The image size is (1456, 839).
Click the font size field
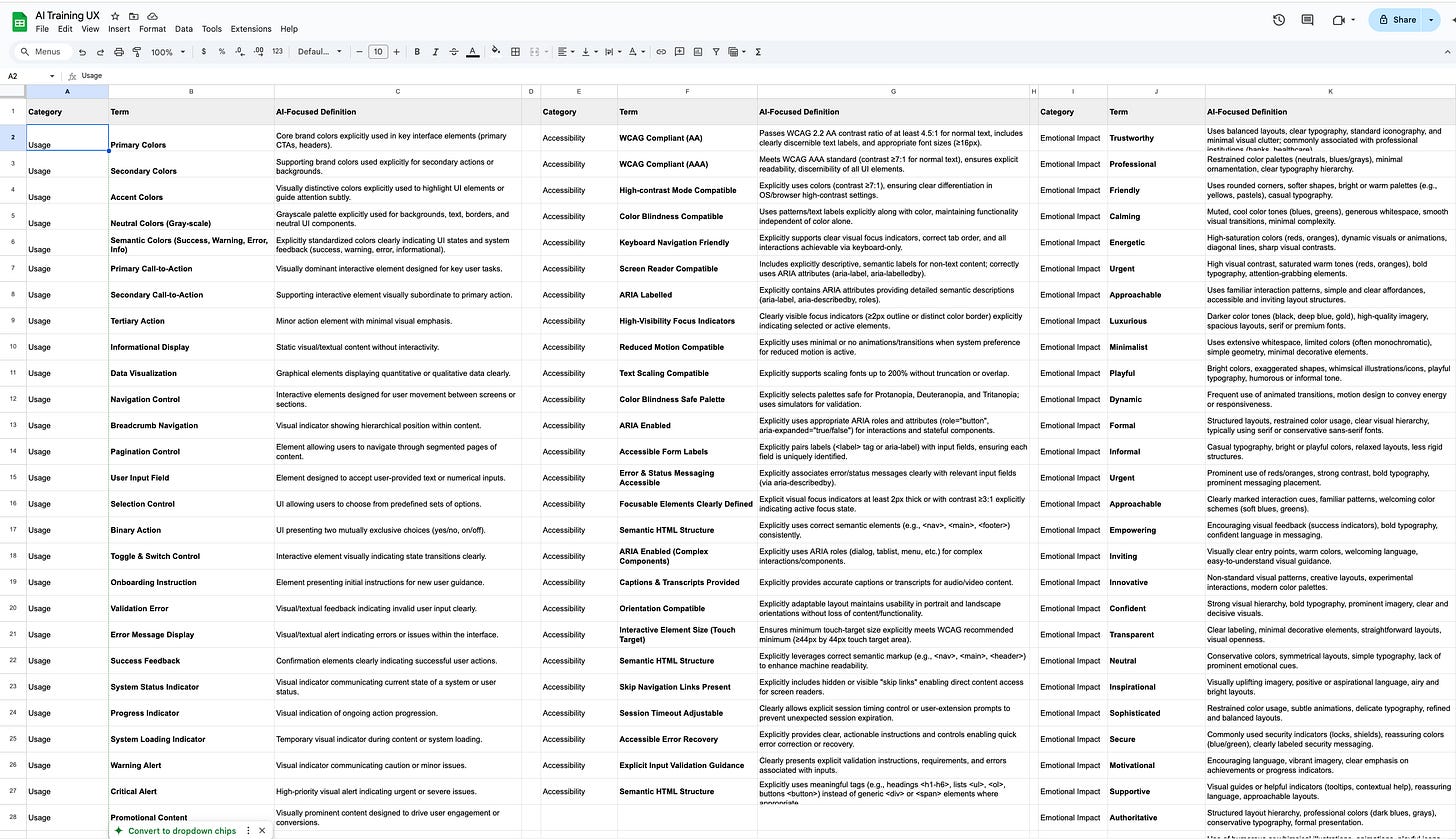[378, 52]
